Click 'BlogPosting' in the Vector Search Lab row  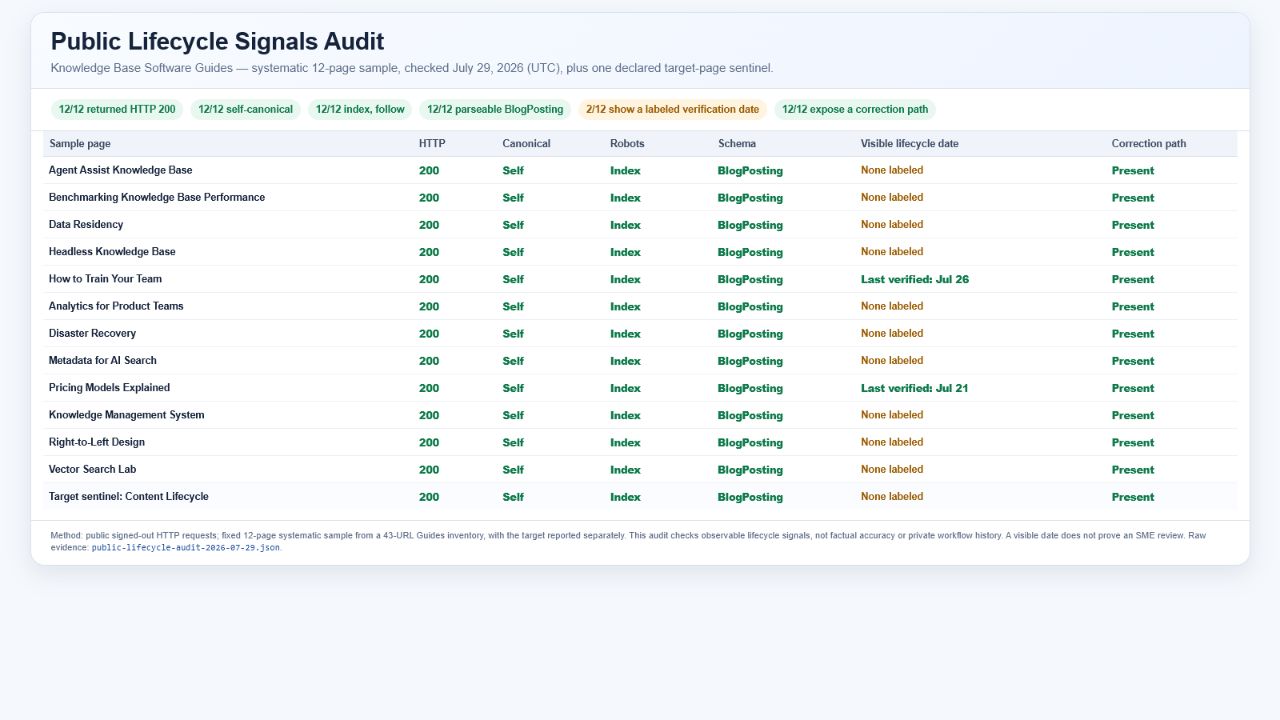[750, 470]
